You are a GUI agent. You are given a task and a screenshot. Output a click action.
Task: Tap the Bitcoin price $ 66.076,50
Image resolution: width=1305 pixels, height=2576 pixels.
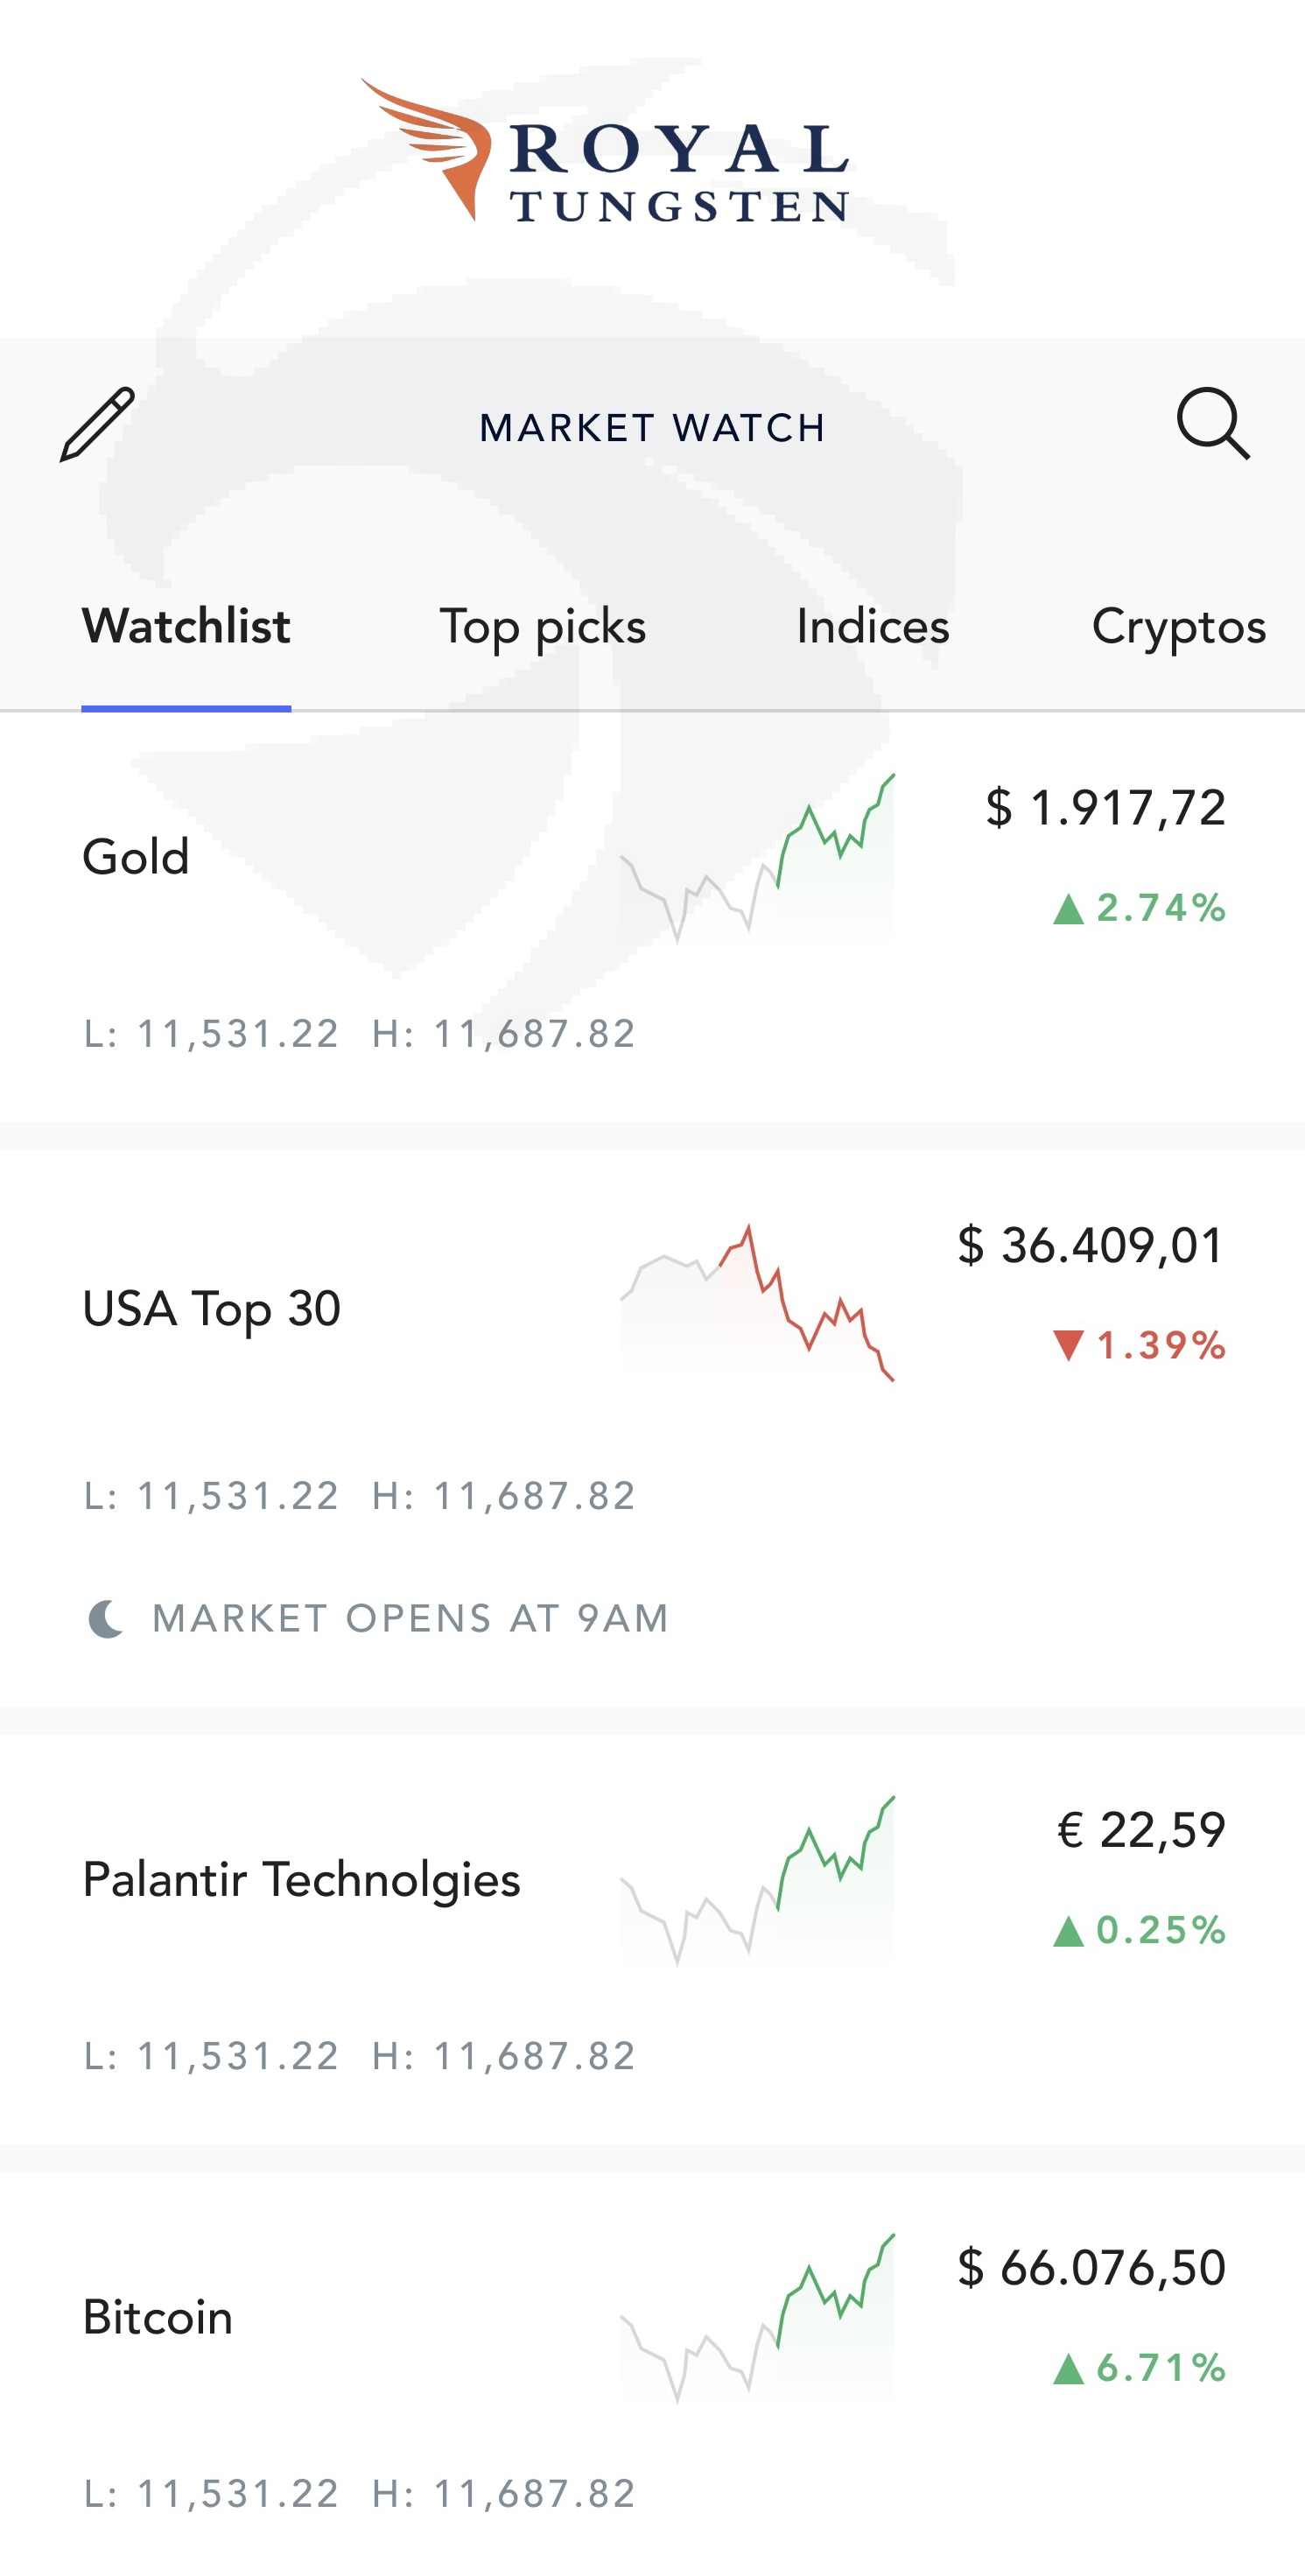[x=1091, y=2268]
